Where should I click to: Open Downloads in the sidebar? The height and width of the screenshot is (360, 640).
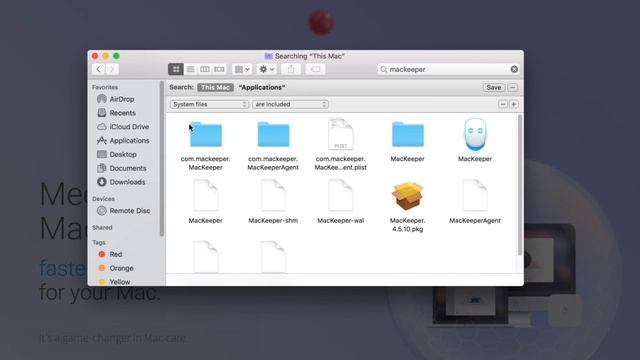[127, 182]
